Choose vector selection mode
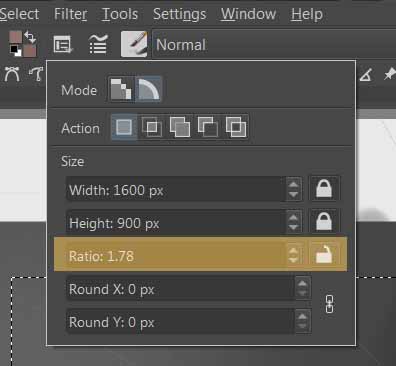Screen dimensions: 396x366 148,89
